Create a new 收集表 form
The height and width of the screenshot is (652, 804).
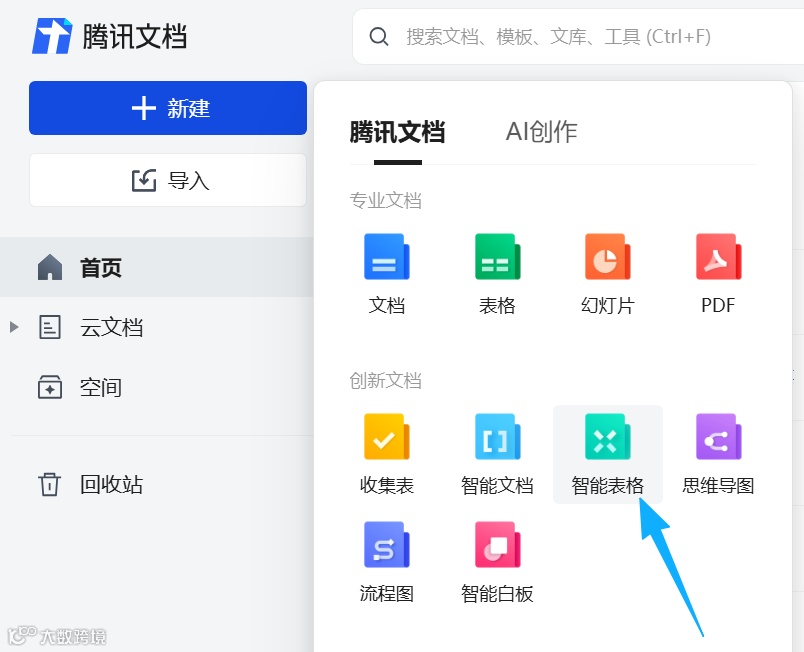click(x=387, y=454)
